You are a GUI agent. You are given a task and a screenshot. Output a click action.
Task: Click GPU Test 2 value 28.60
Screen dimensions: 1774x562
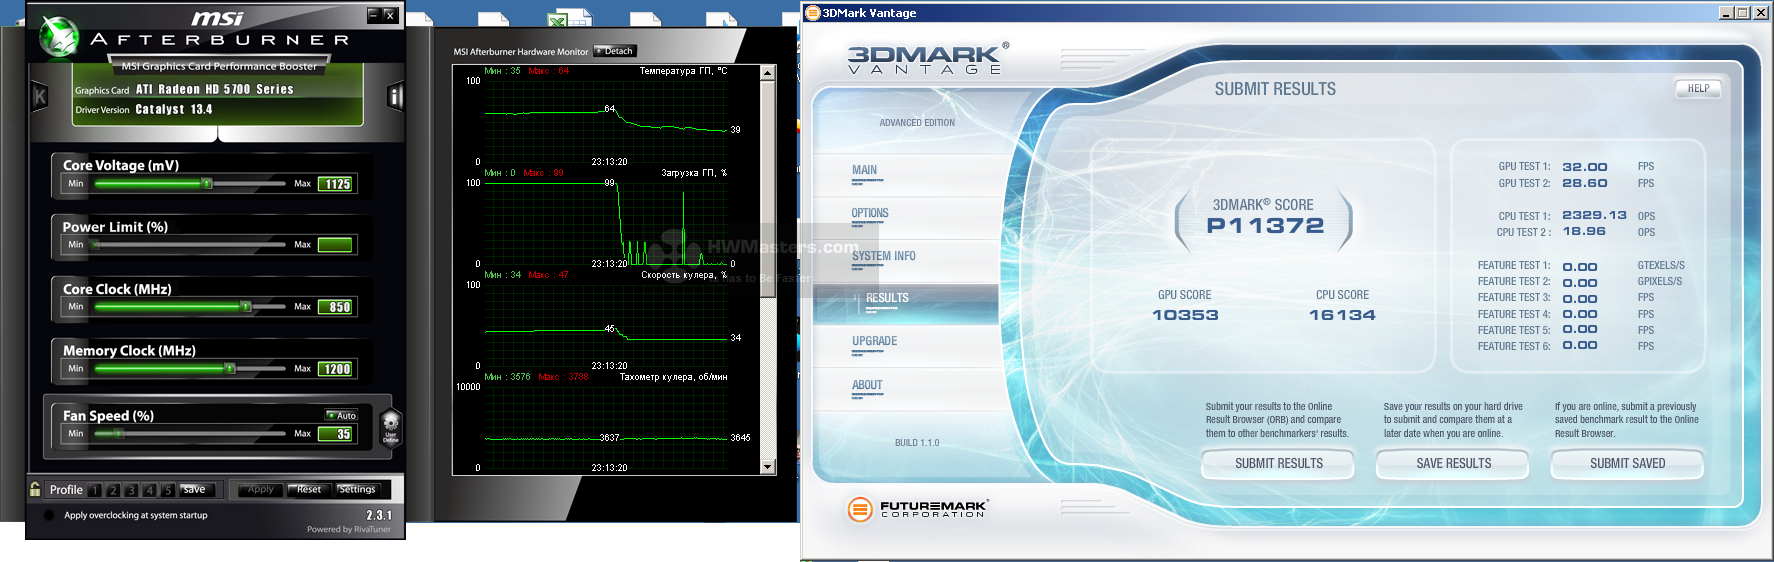point(1585,184)
